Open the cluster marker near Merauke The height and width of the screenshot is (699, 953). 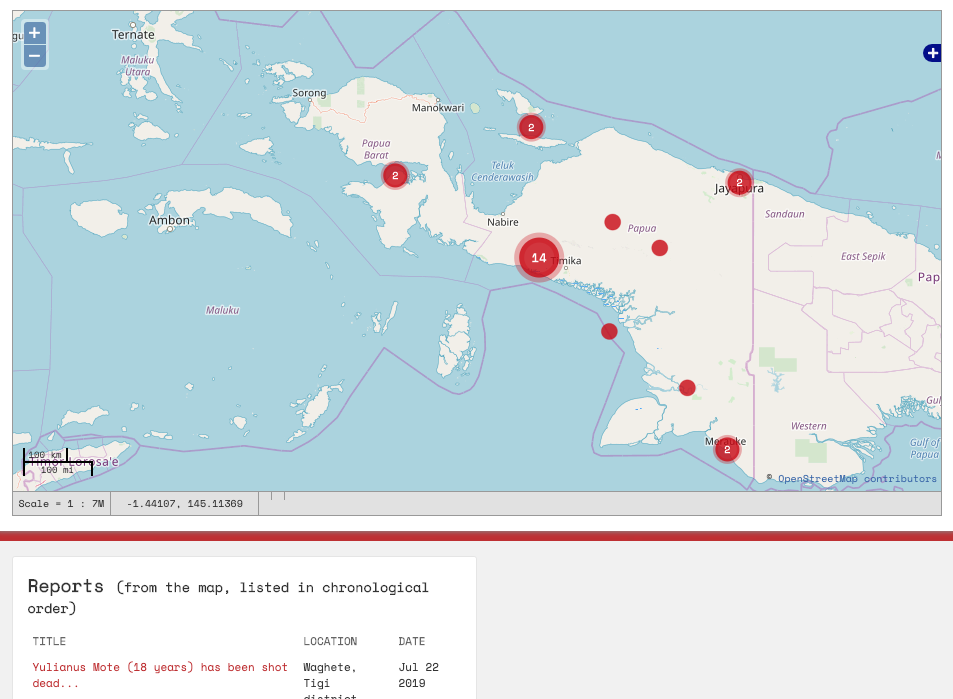(x=727, y=449)
